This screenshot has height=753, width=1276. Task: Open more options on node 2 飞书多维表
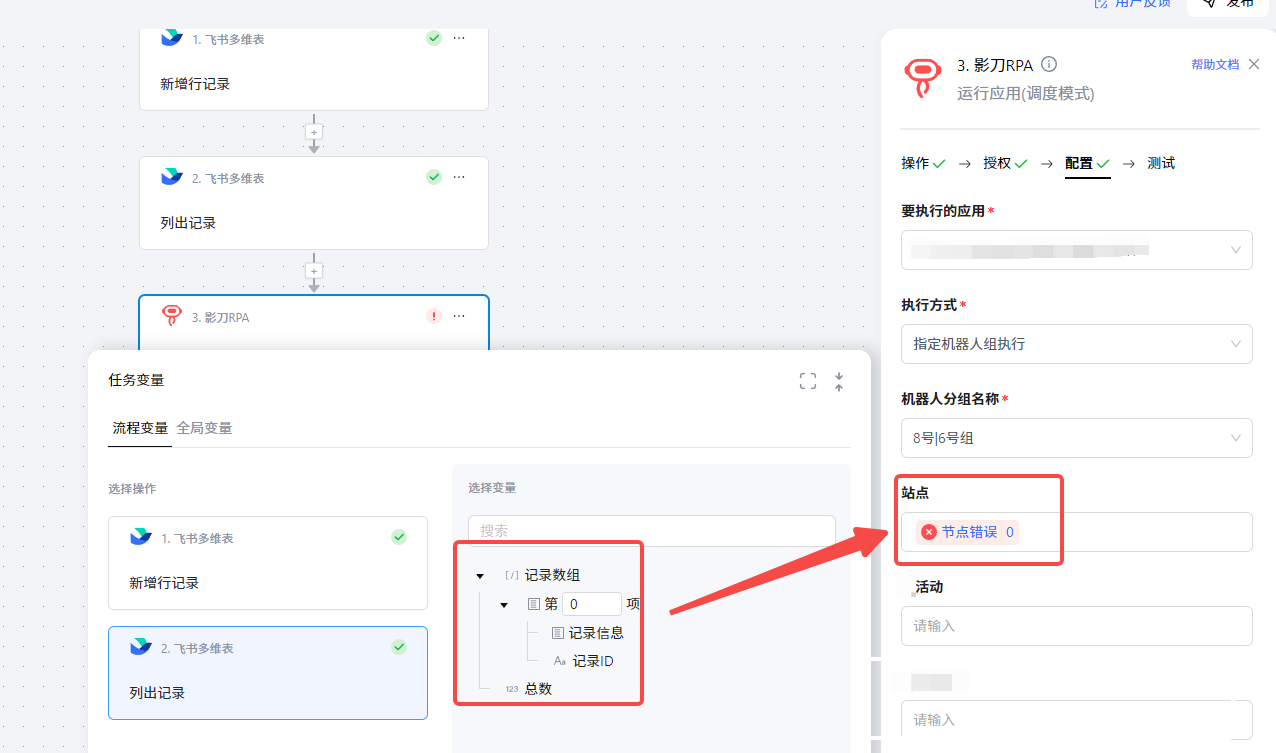pyautogui.click(x=459, y=177)
